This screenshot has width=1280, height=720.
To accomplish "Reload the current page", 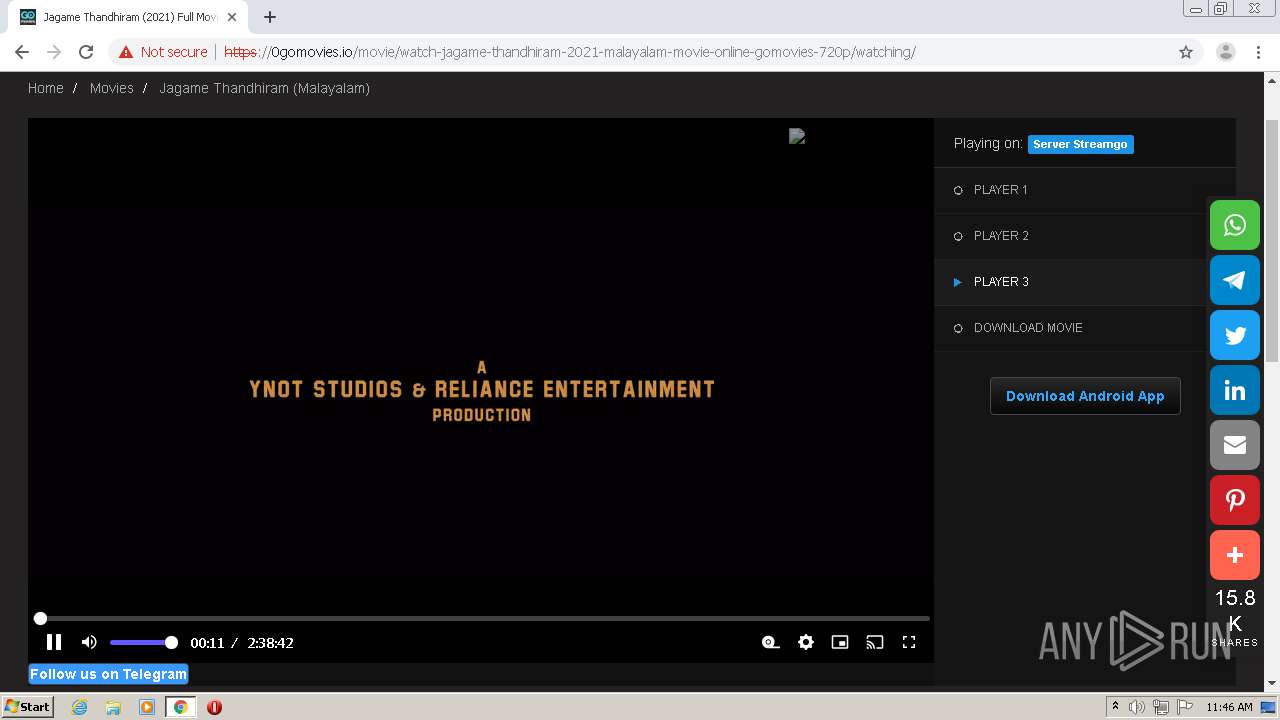I will coord(86,52).
